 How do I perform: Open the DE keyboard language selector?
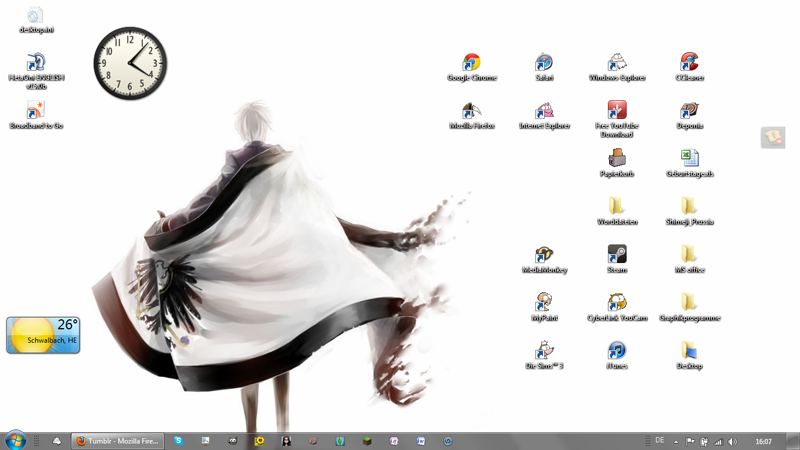[660, 441]
